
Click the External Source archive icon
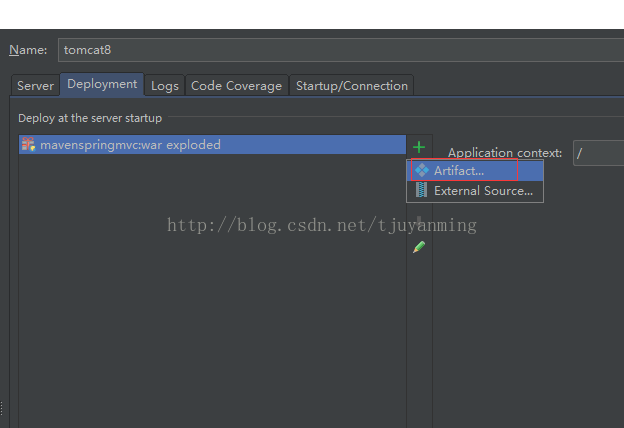coord(422,190)
